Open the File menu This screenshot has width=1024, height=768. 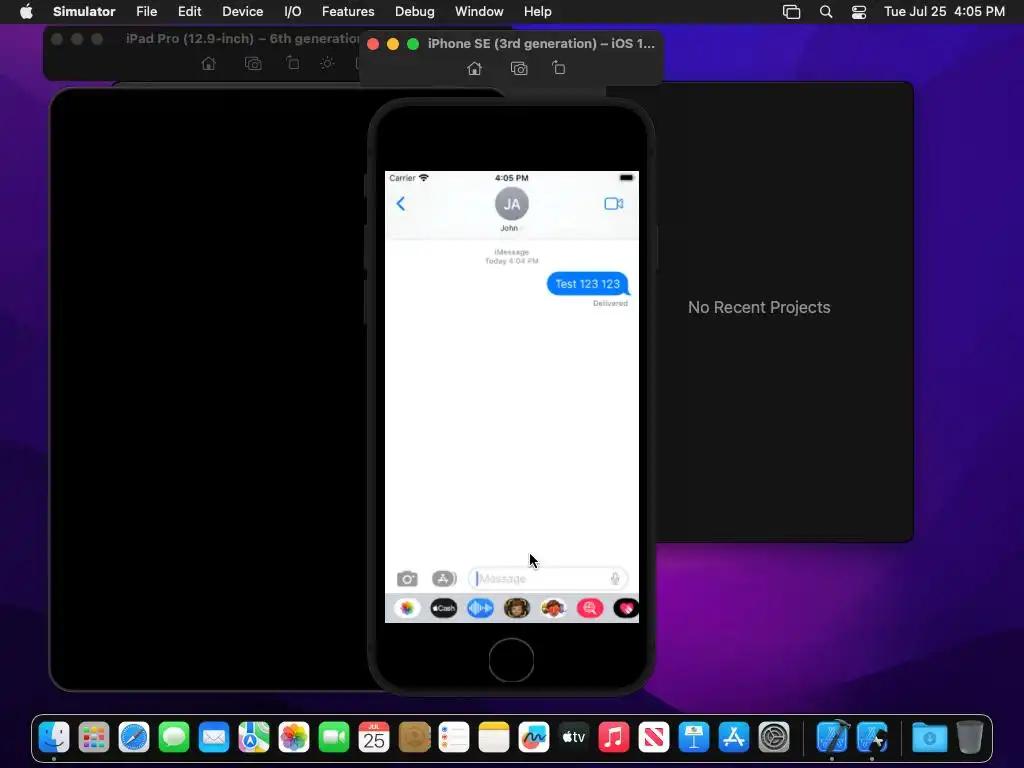pyautogui.click(x=146, y=12)
